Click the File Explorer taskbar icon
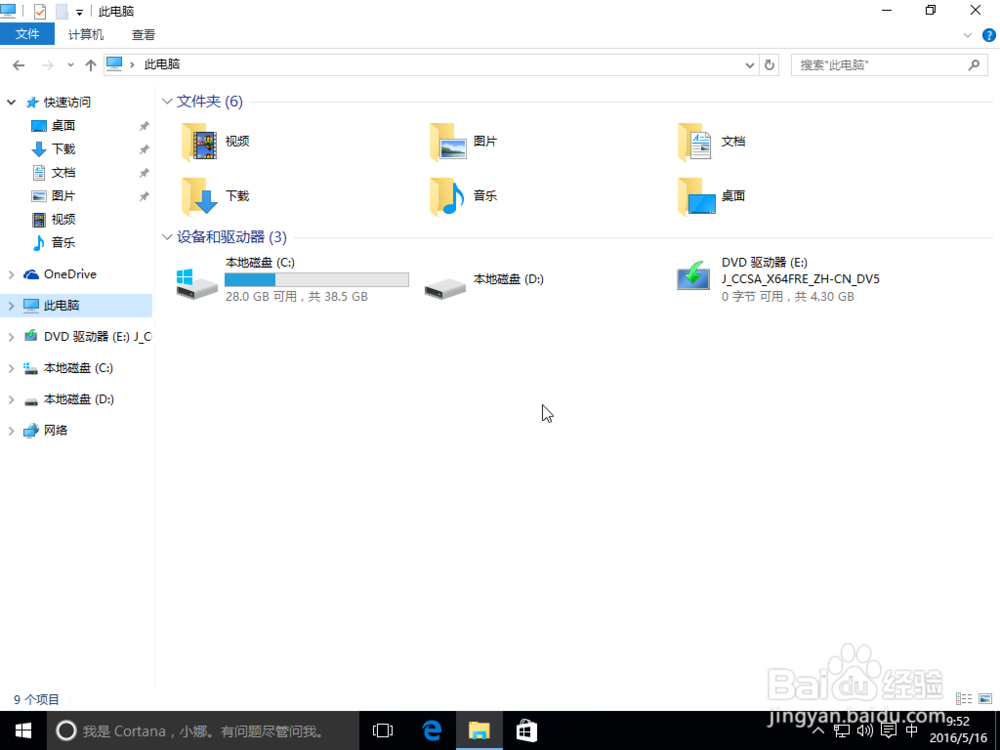This screenshot has width=1000, height=750. pyautogui.click(x=479, y=731)
